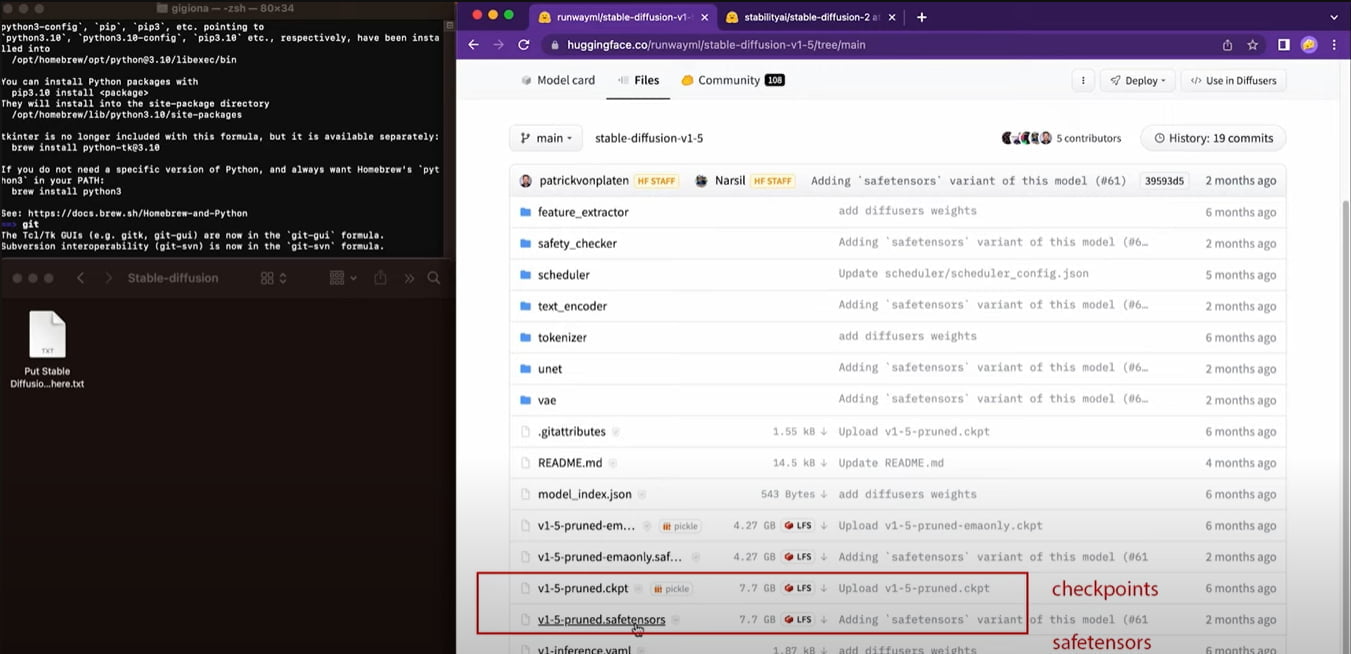Open the Deploy dropdown
This screenshot has height=654, width=1351.
click(1137, 79)
